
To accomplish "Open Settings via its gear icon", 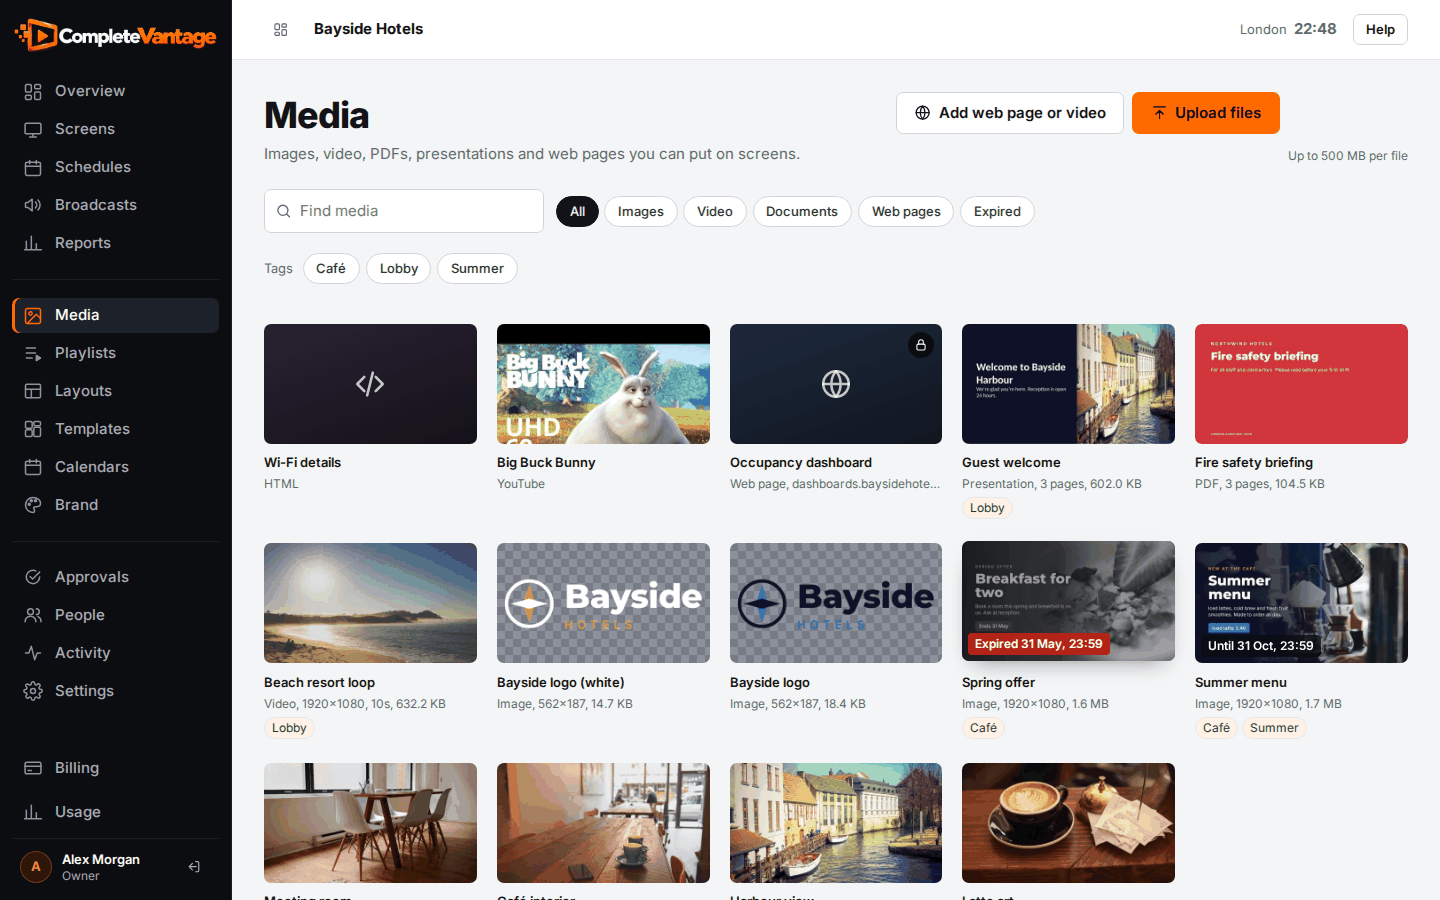I will [33, 691].
